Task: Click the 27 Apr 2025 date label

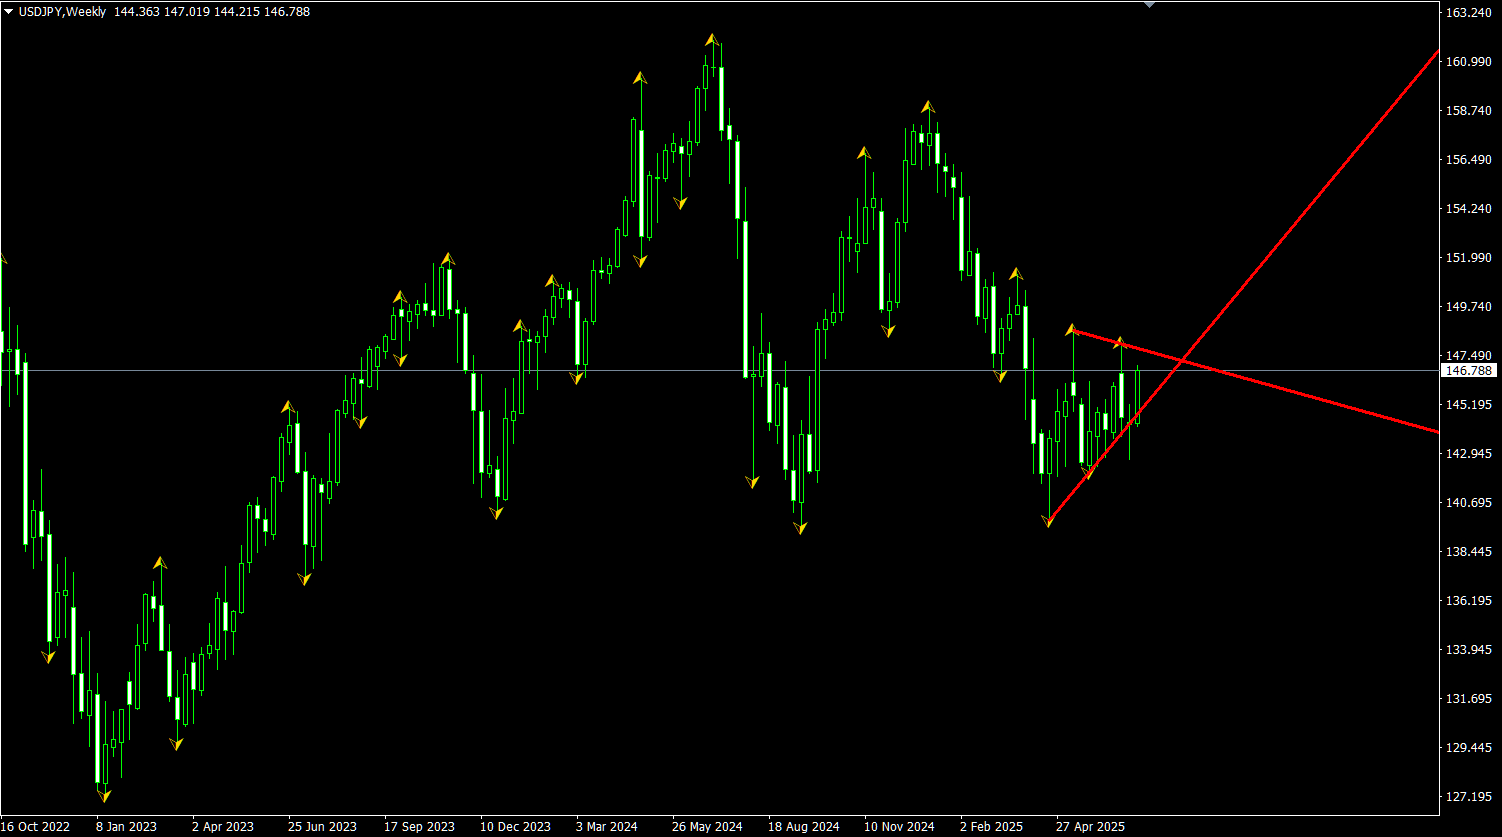Action: point(1090,827)
